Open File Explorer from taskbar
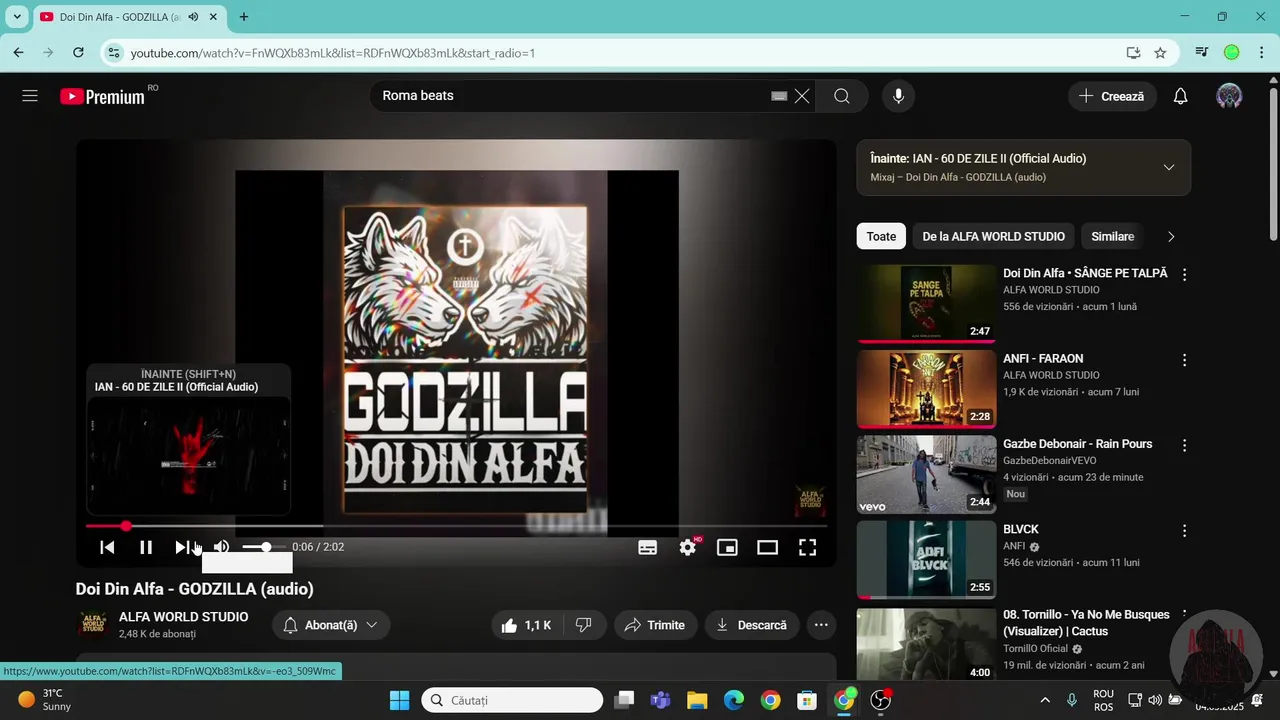1280x720 pixels. coord(697,700)
